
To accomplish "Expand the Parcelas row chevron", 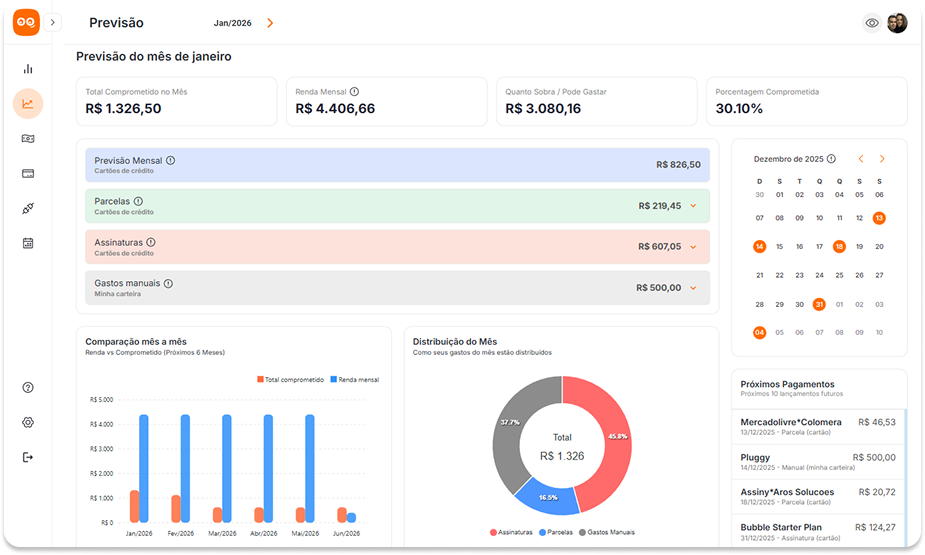I will tap(692, 206).
